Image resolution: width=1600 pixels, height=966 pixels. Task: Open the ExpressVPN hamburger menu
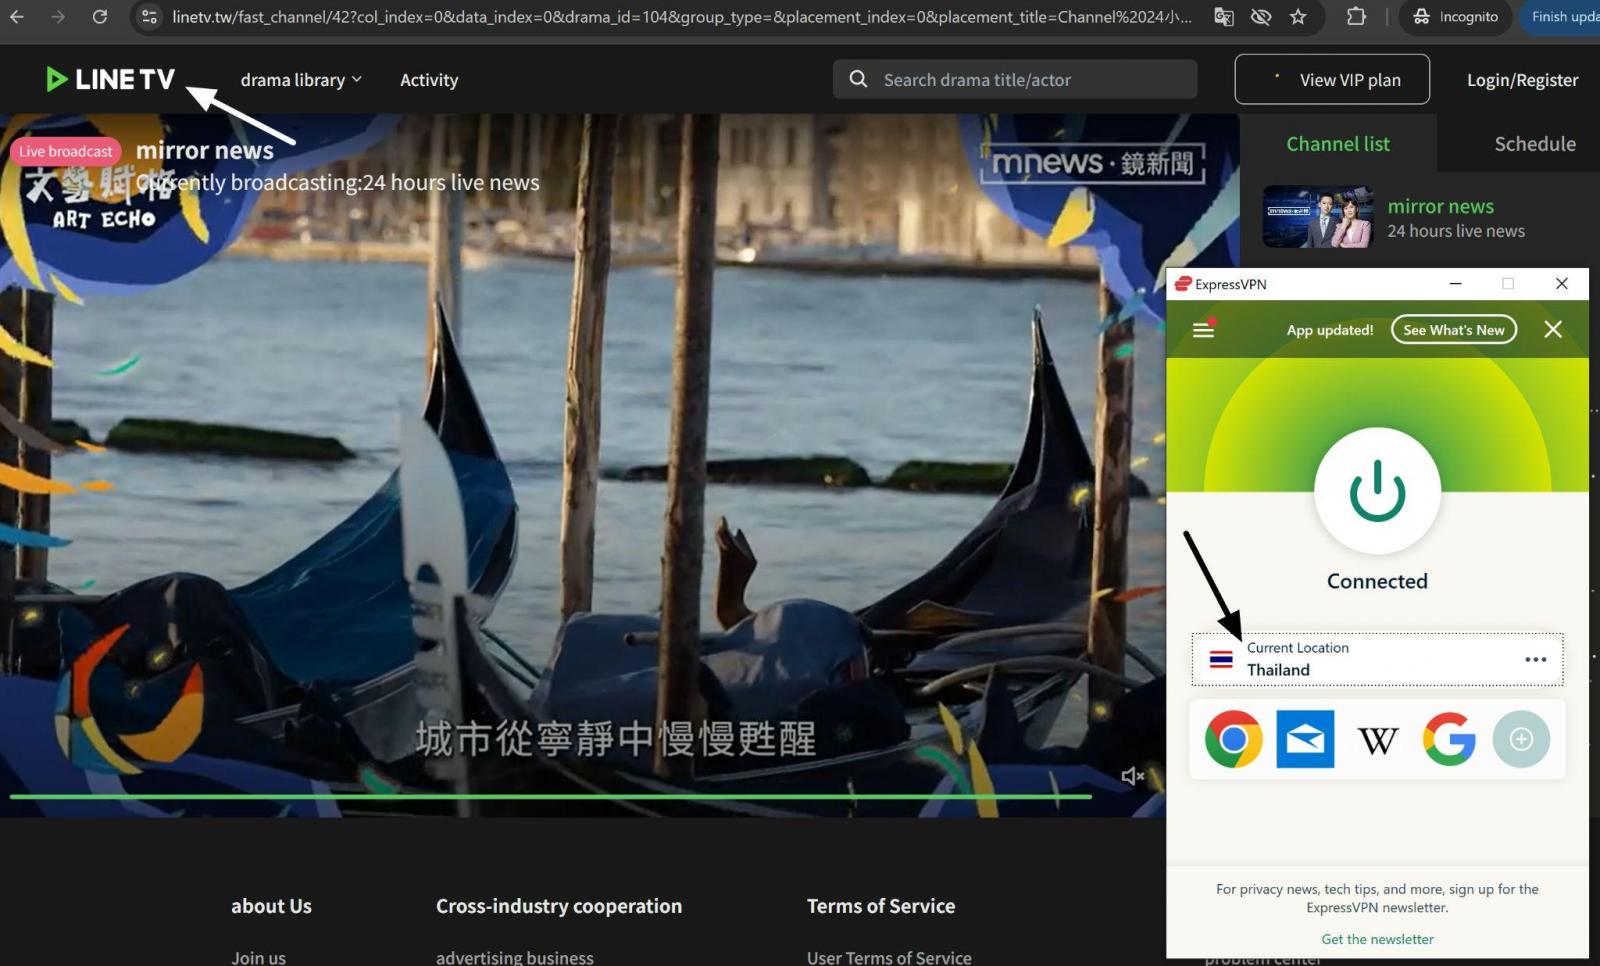pyautogui.click(x=1202, y=329)
